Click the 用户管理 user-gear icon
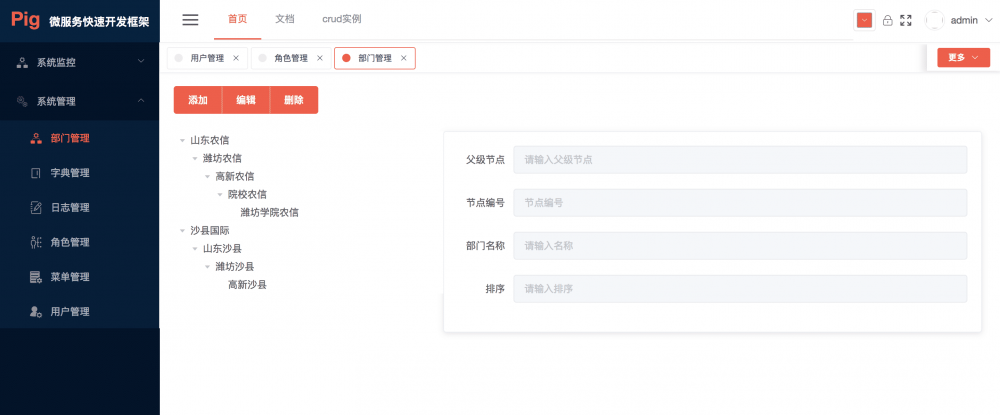Screen dimensions: 1000x415 click(36, 312)
